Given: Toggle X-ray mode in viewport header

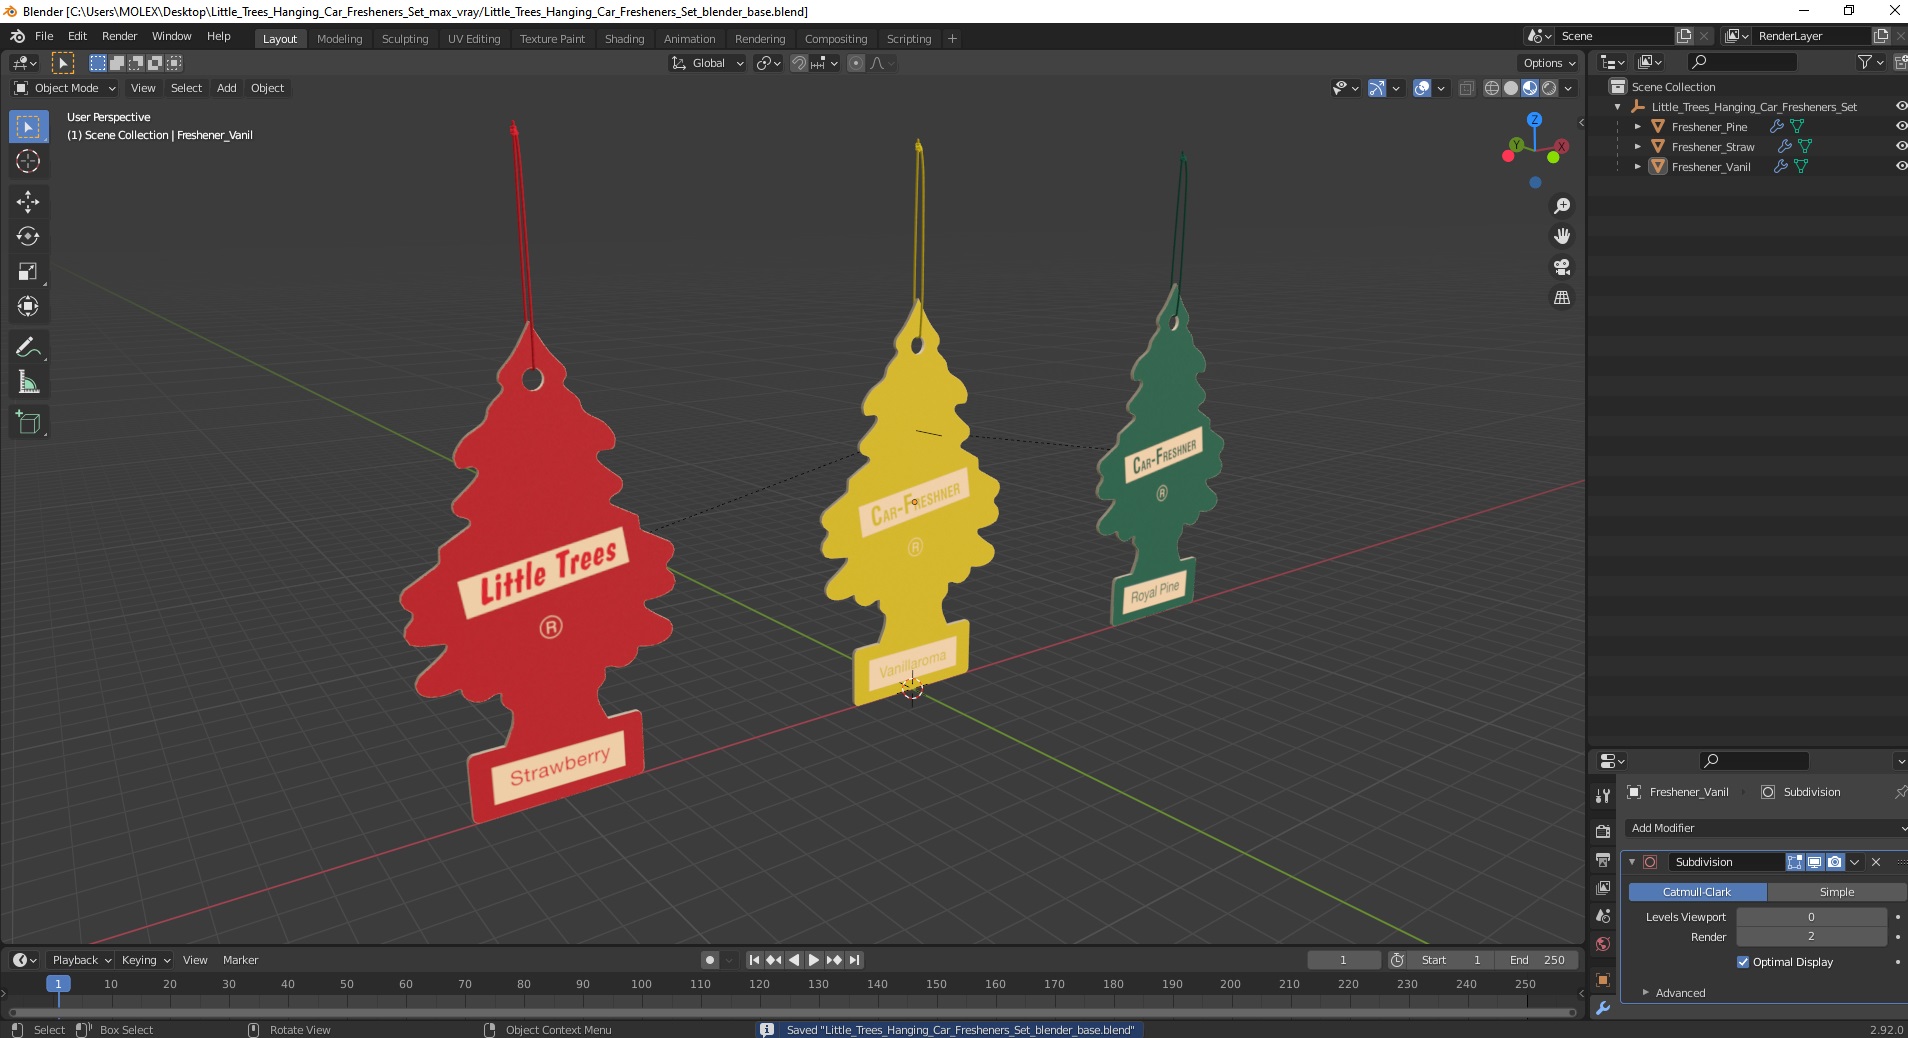Looking at the screenshot, I should [x=1466, y=88].
